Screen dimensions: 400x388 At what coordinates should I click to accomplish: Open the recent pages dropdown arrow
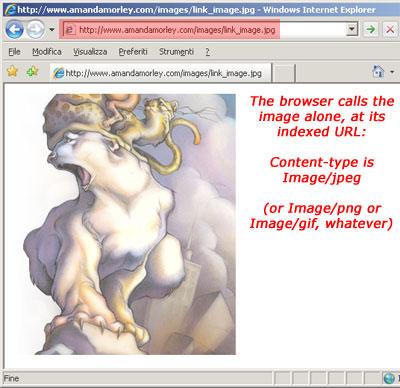52,30
